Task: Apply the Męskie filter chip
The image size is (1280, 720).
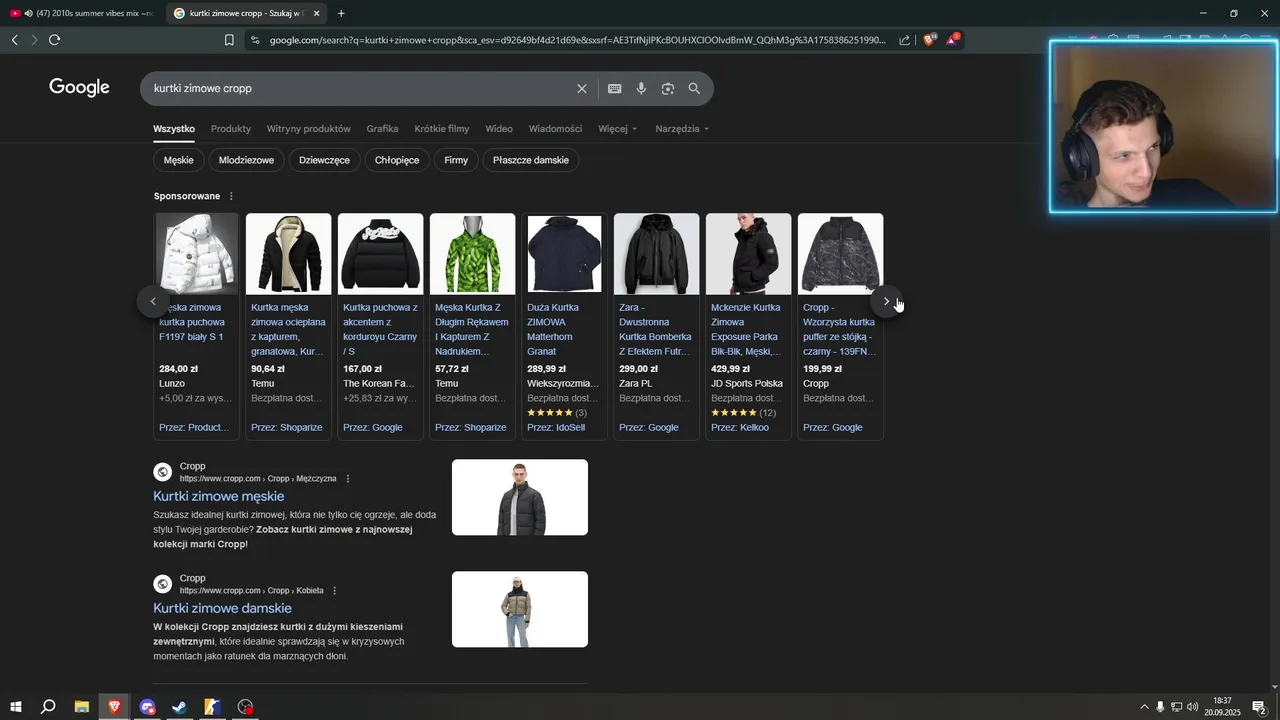Action: coord(179,160)
